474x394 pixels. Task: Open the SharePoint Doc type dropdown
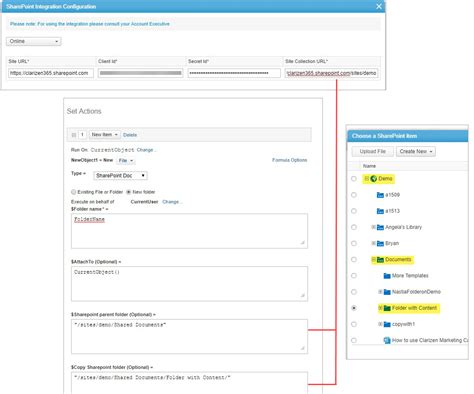coord(120,175)
